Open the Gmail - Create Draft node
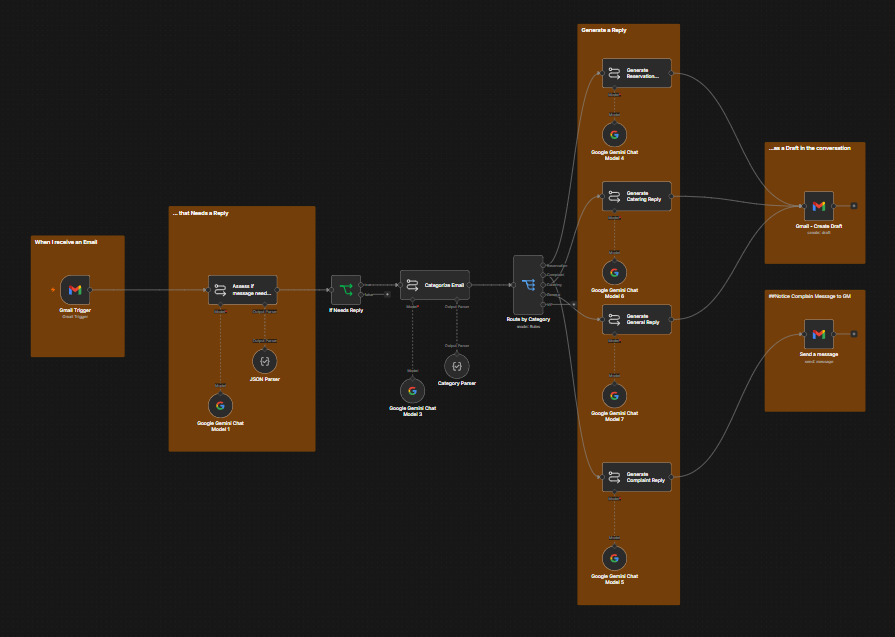The height and width of the screenshot is (637, 895). pos(819,206)
